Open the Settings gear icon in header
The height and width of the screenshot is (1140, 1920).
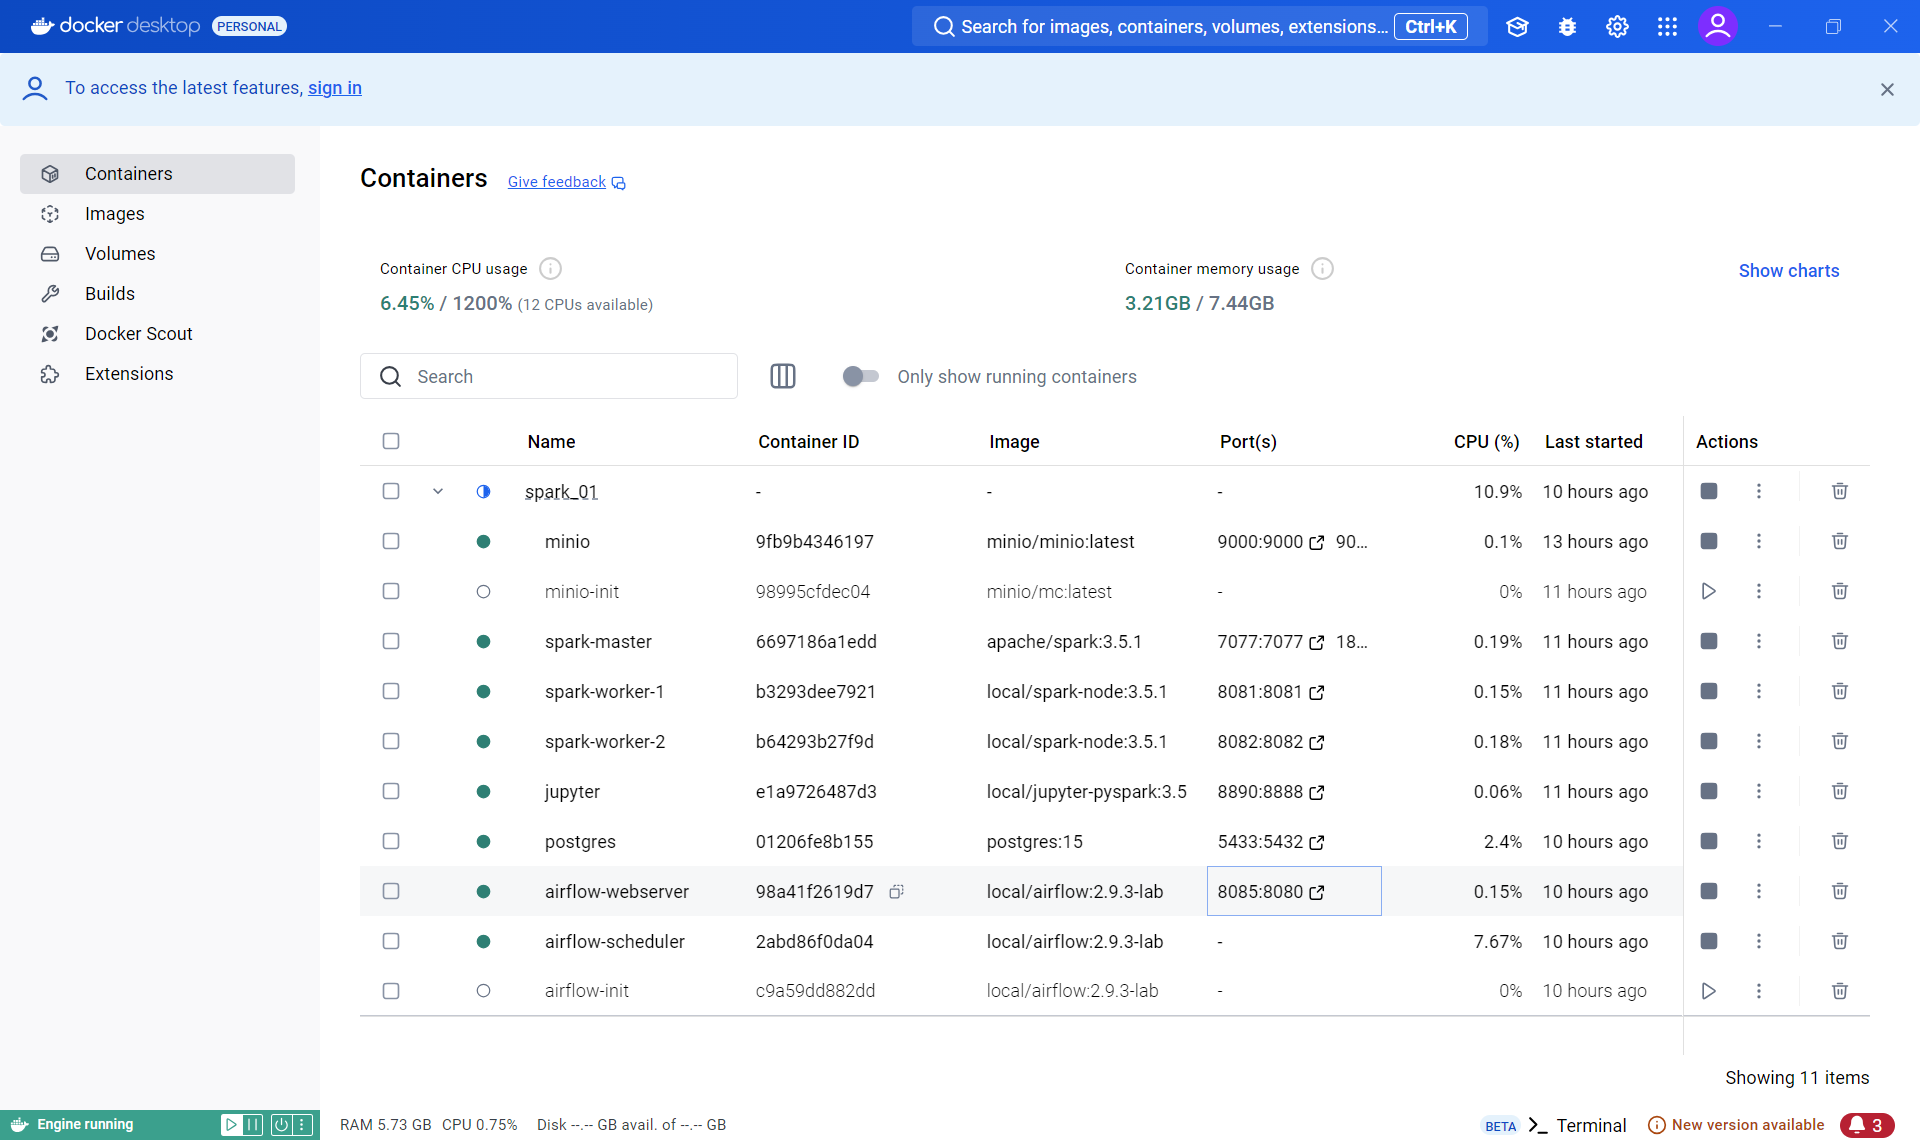[x=1617, y=27]
